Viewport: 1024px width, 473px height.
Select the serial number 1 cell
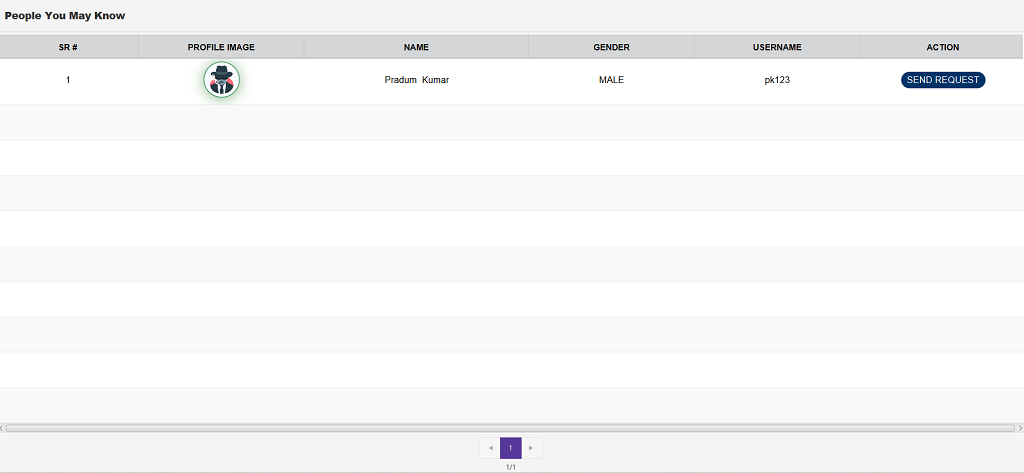tap(69, 80)
